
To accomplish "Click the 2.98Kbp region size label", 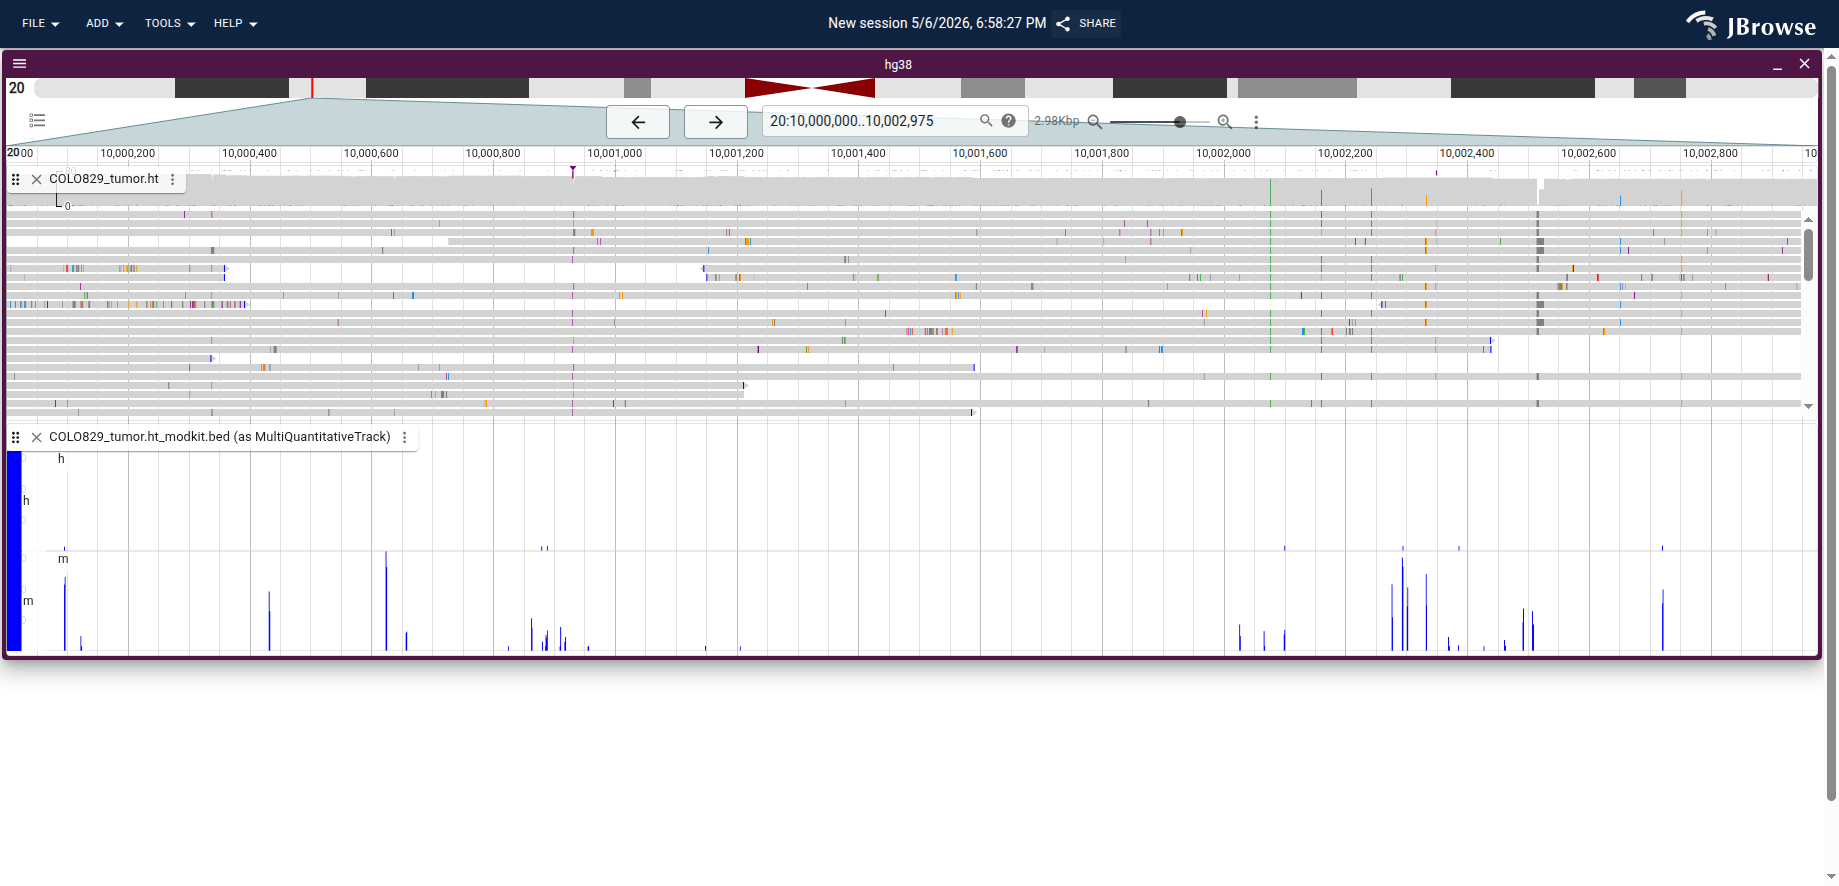I will click(1057, 121).
